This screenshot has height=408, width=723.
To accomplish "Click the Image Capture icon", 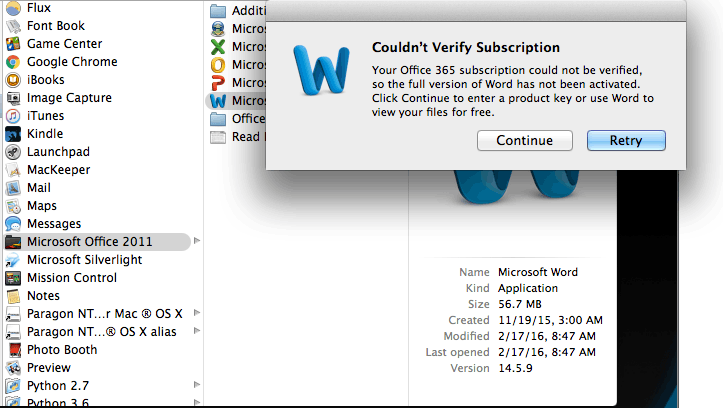I will (x=13, y=98).
